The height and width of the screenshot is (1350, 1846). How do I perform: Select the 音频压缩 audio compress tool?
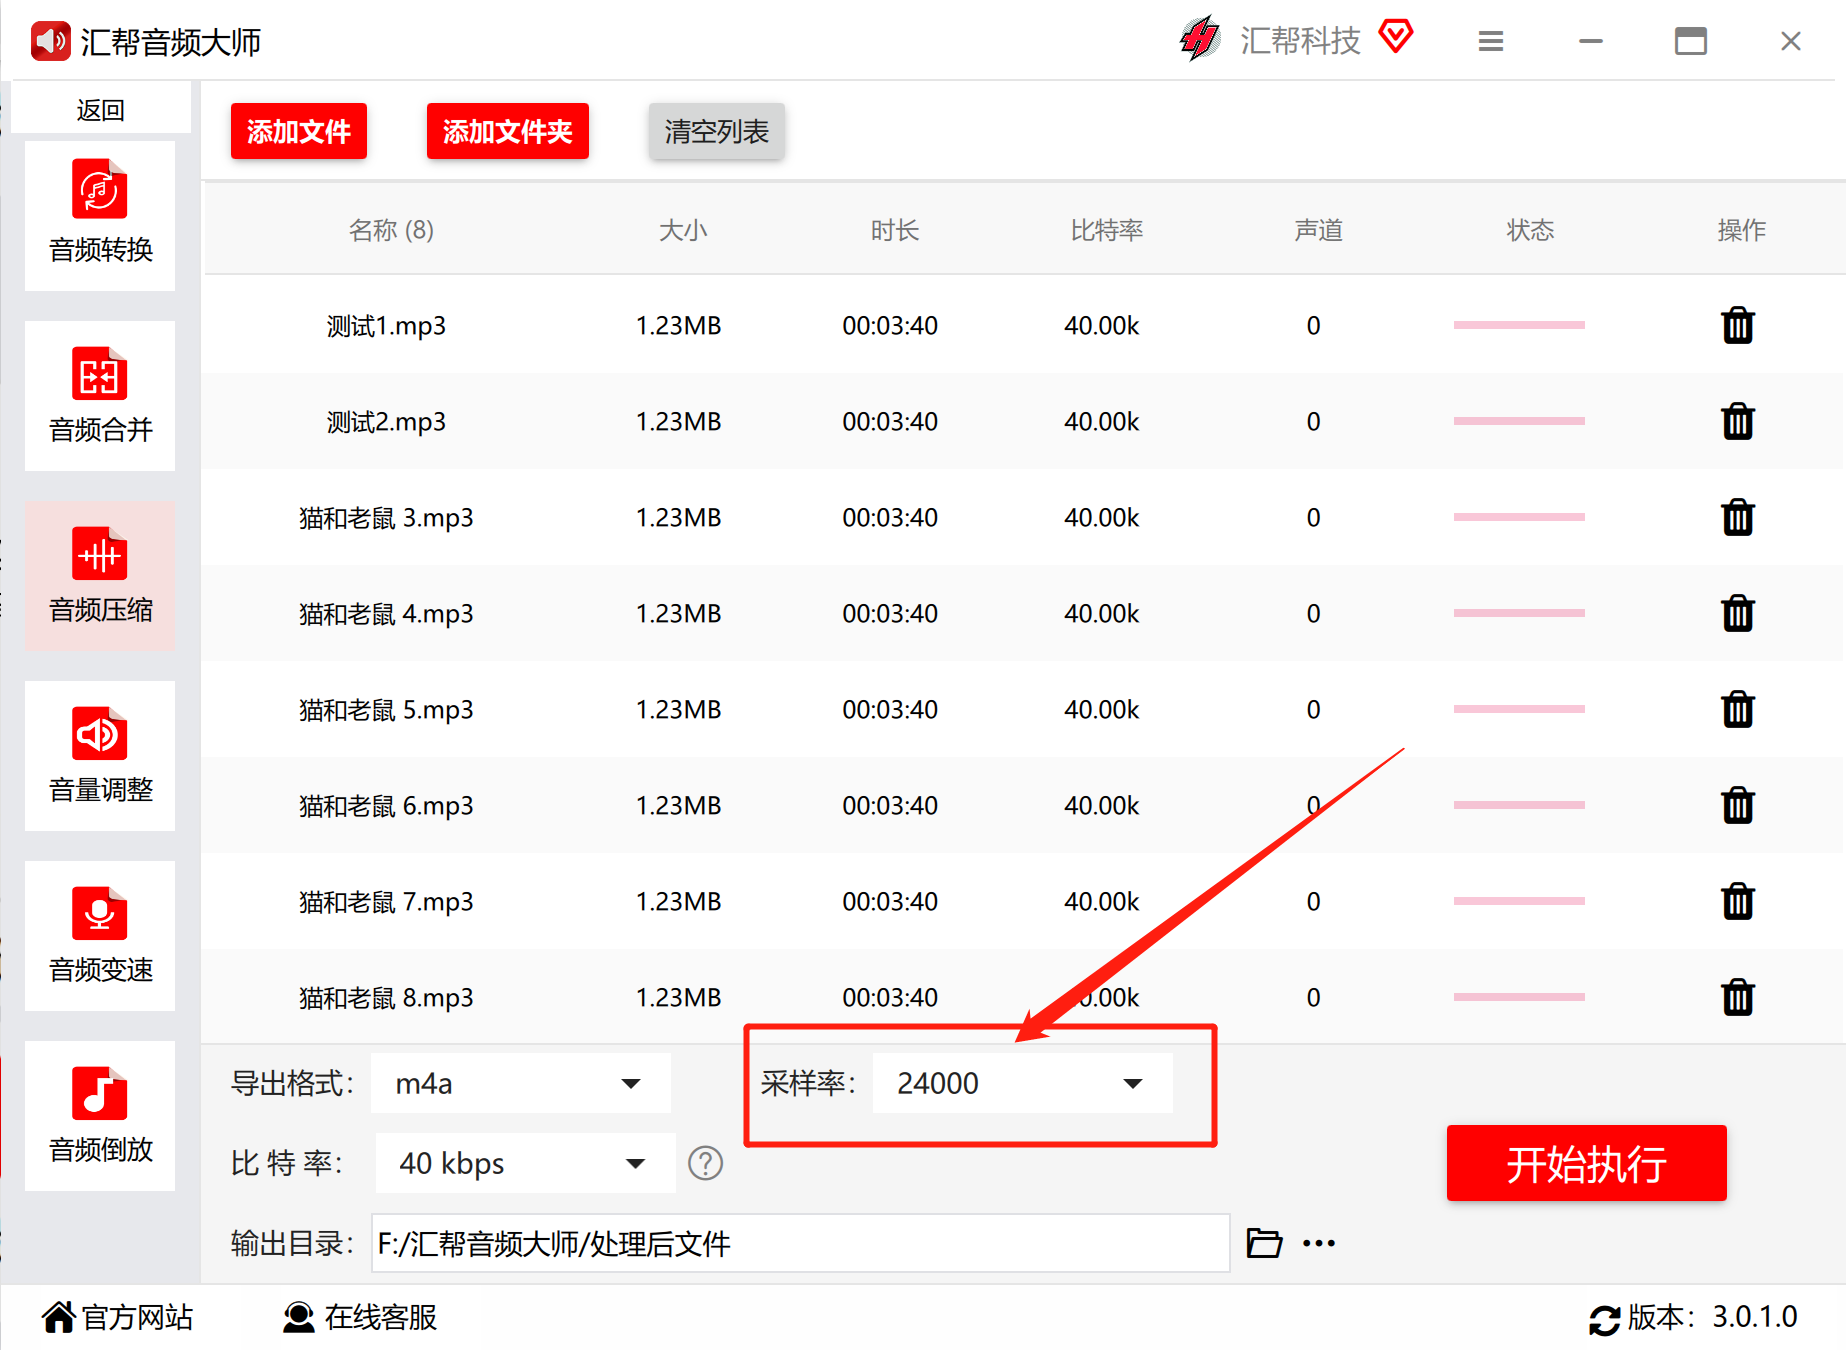(100, 575)
